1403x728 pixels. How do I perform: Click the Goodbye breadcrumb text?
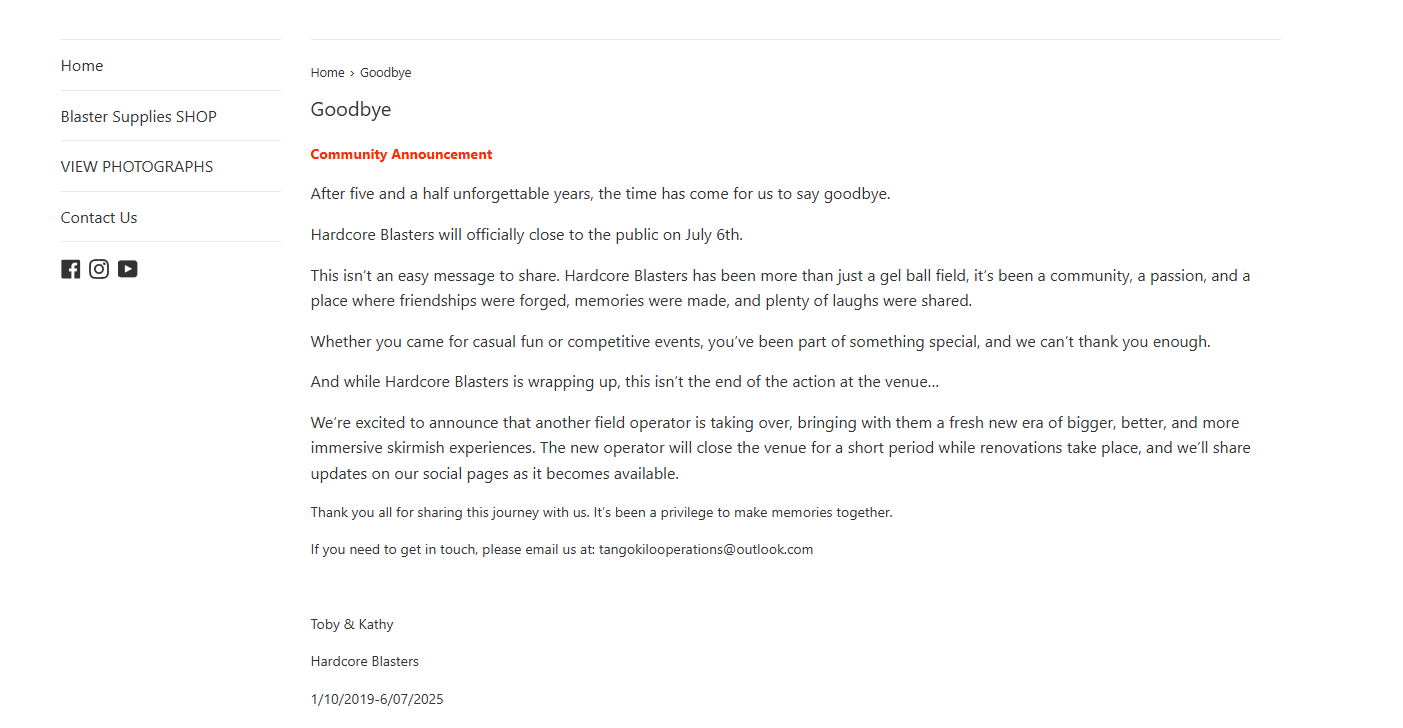pyautogui.click(x=385, y=73)
